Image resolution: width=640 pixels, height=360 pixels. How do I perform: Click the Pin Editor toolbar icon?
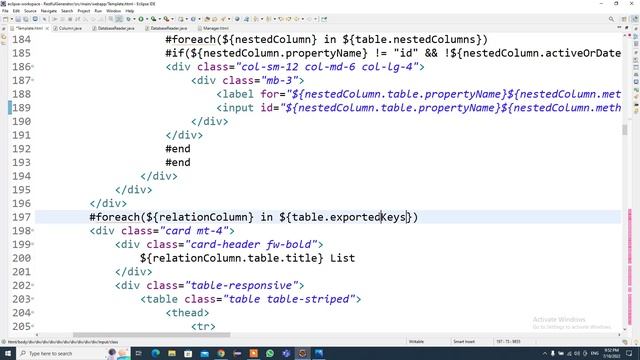[x=324, y=19]
